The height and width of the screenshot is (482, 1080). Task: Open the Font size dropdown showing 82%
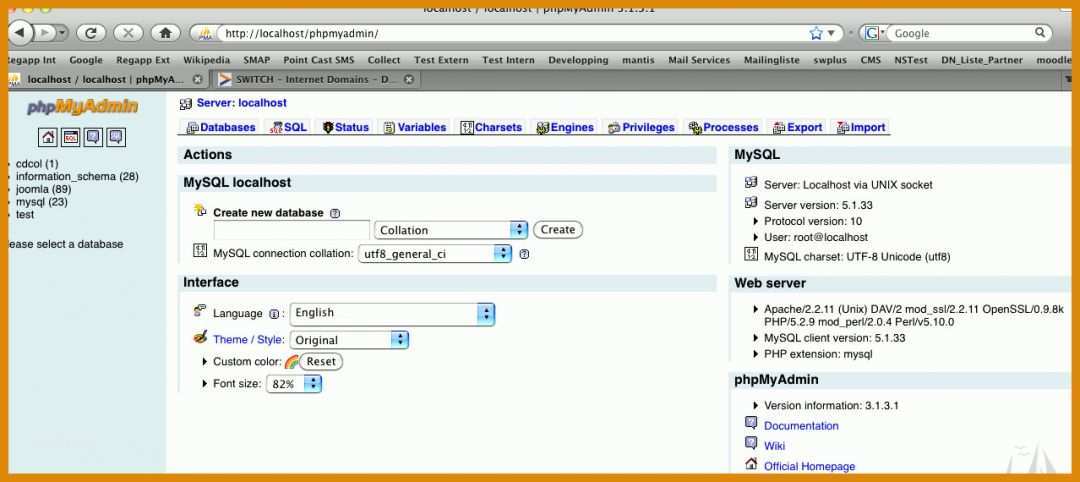pos(294,384)
